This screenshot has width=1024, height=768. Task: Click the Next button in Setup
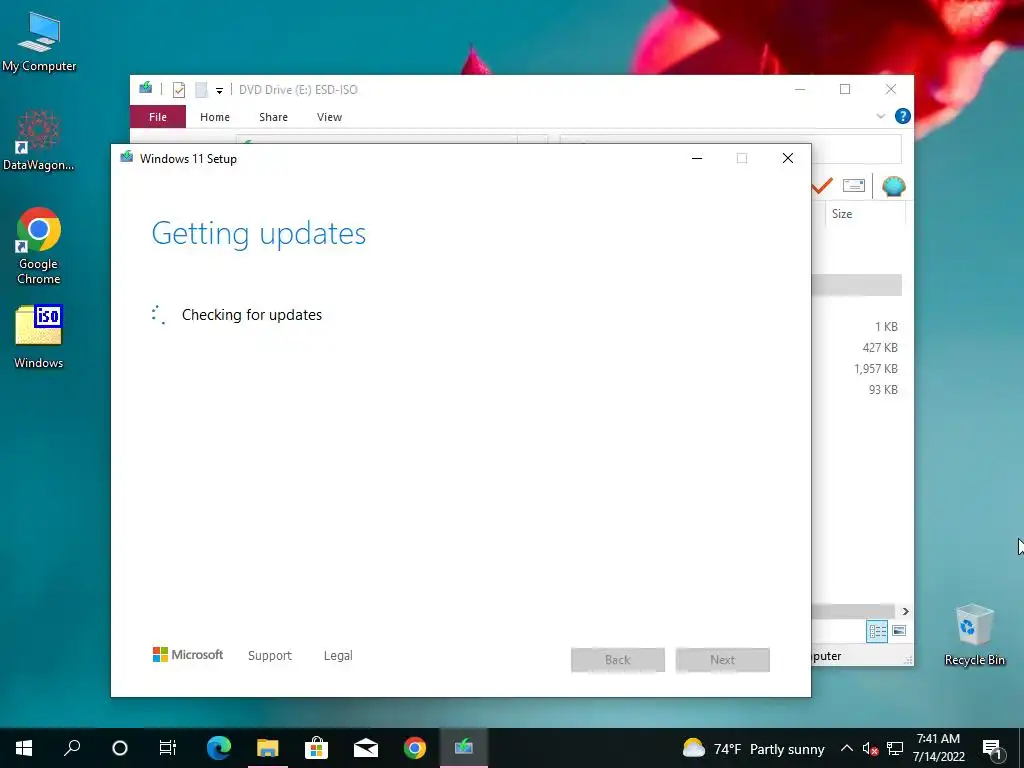722,660
